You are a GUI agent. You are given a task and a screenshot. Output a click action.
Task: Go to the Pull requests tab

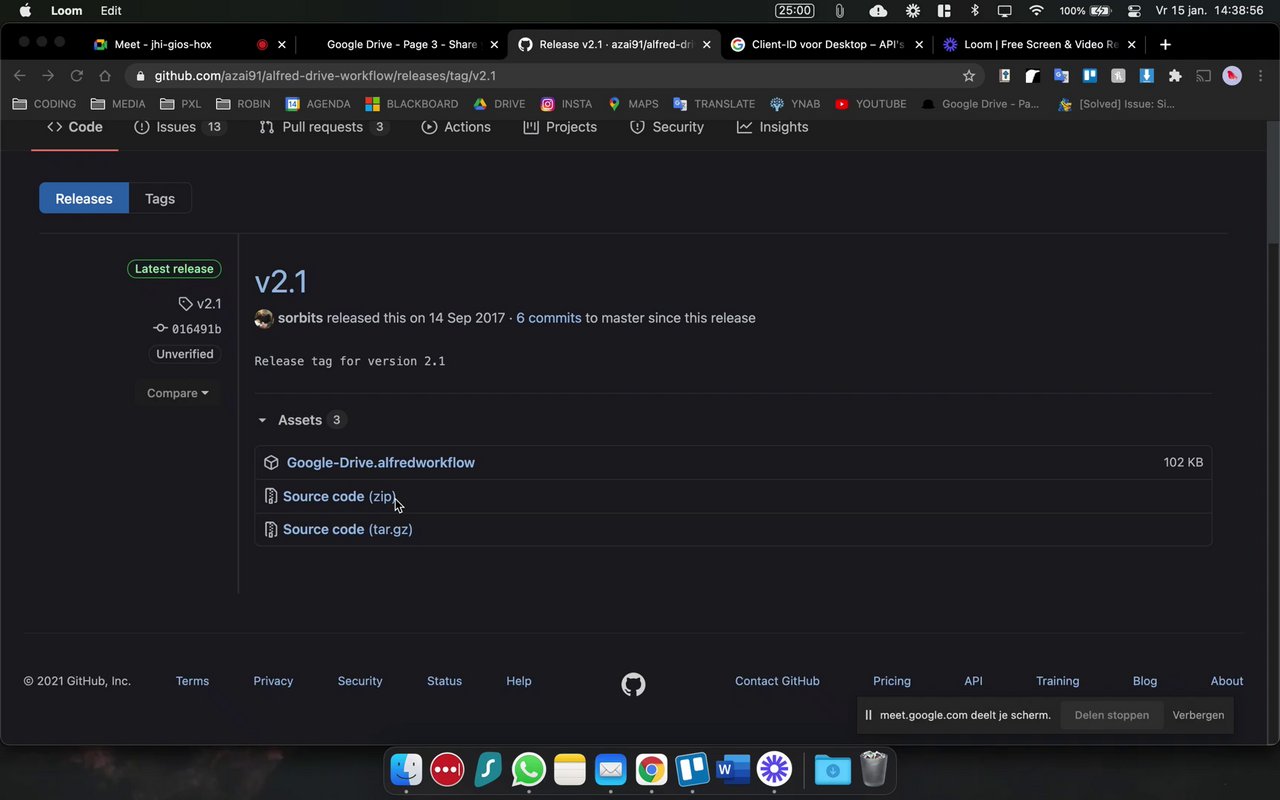323,127
